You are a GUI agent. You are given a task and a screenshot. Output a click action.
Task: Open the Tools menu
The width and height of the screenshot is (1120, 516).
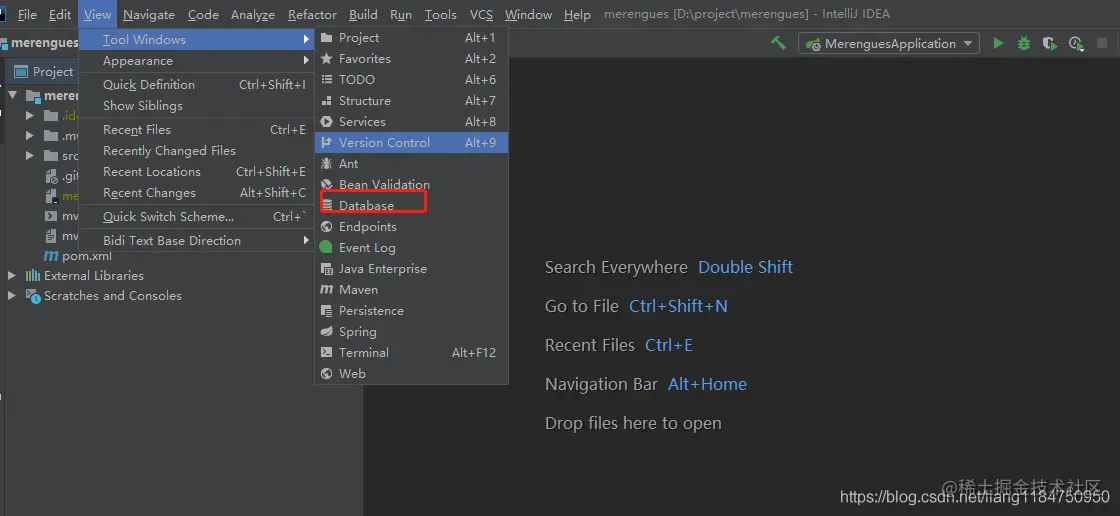click(441, 14)
